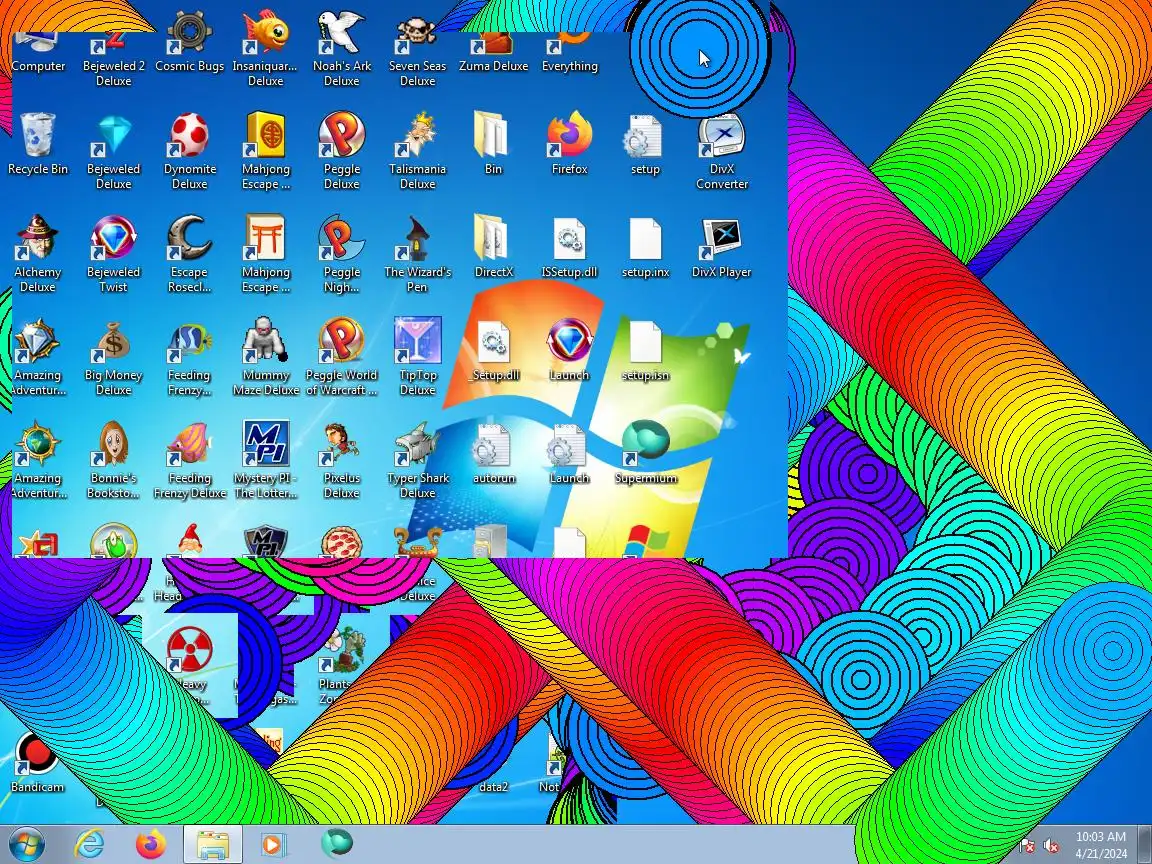Open Supermium from the taskbar
The width and height of the screenshot is (1152, 864).
click(x=336, y=843)
